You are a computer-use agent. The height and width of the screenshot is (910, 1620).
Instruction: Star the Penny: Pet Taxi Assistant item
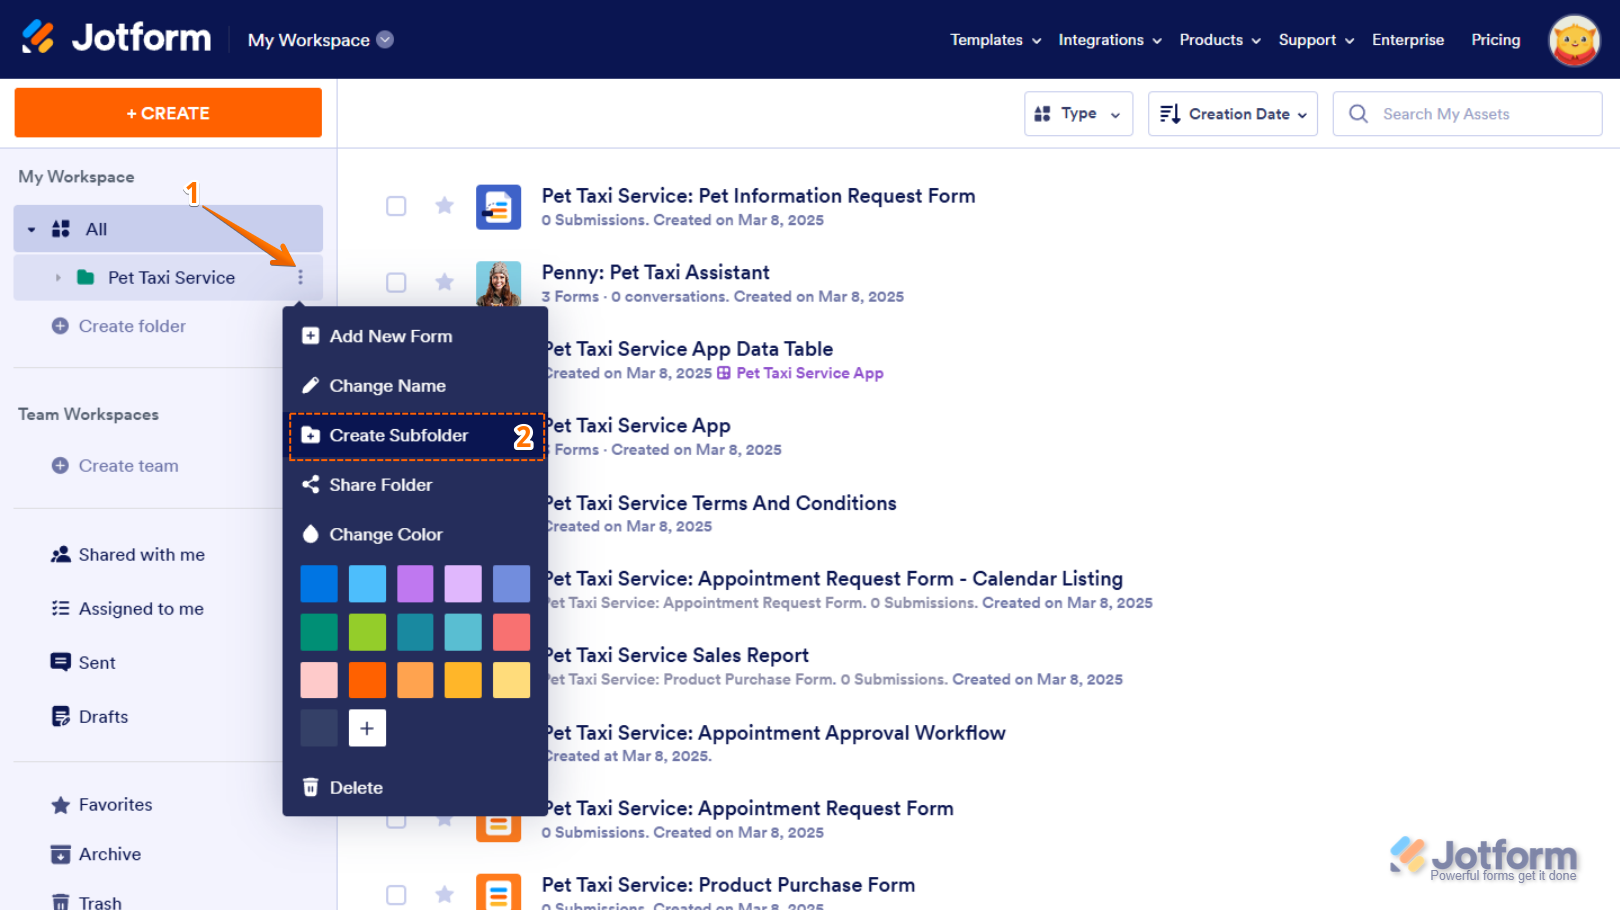click(445, 283)
